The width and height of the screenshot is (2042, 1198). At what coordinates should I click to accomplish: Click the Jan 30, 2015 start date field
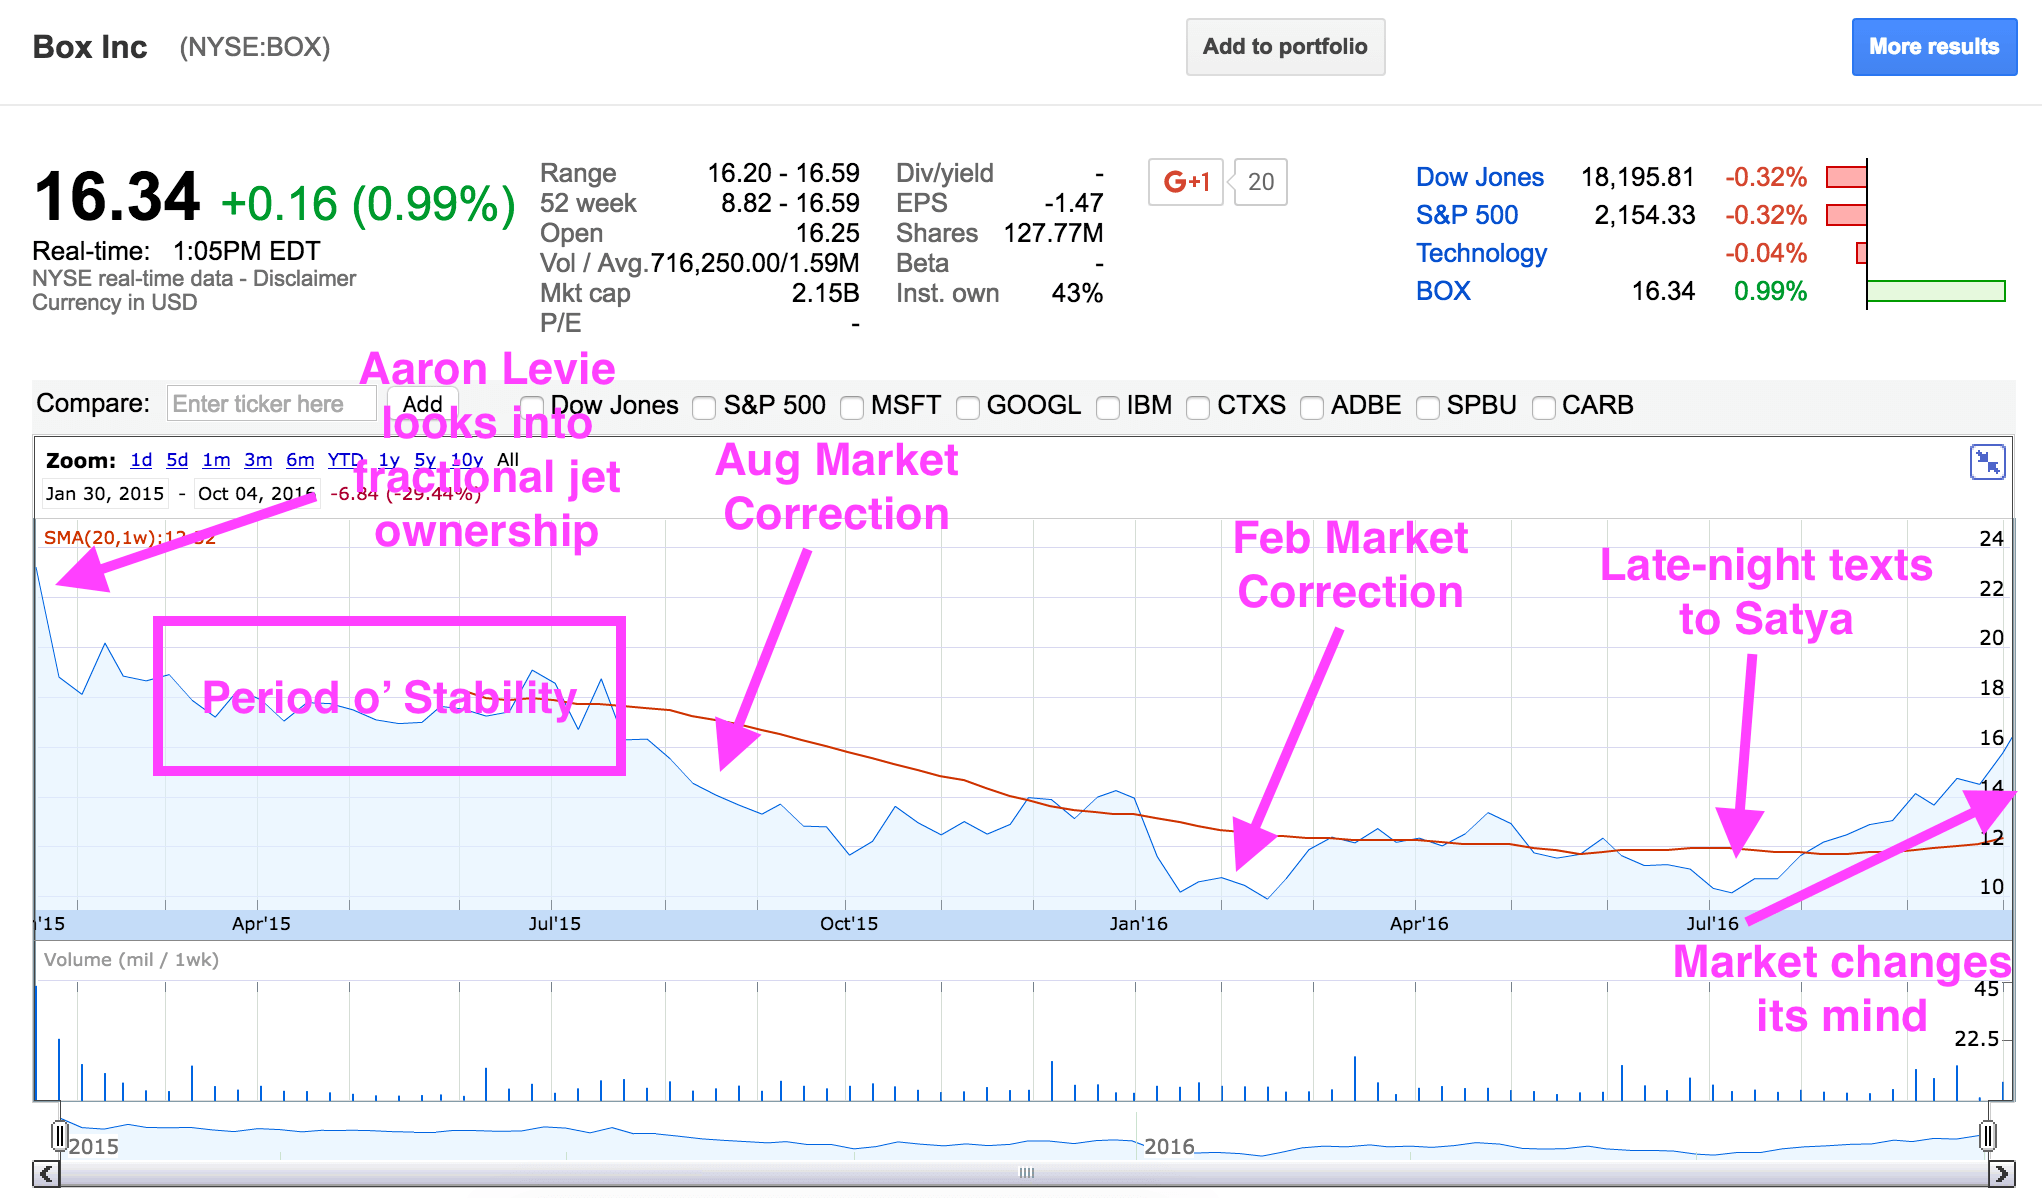pyautogui.click(x=105, y=493)
